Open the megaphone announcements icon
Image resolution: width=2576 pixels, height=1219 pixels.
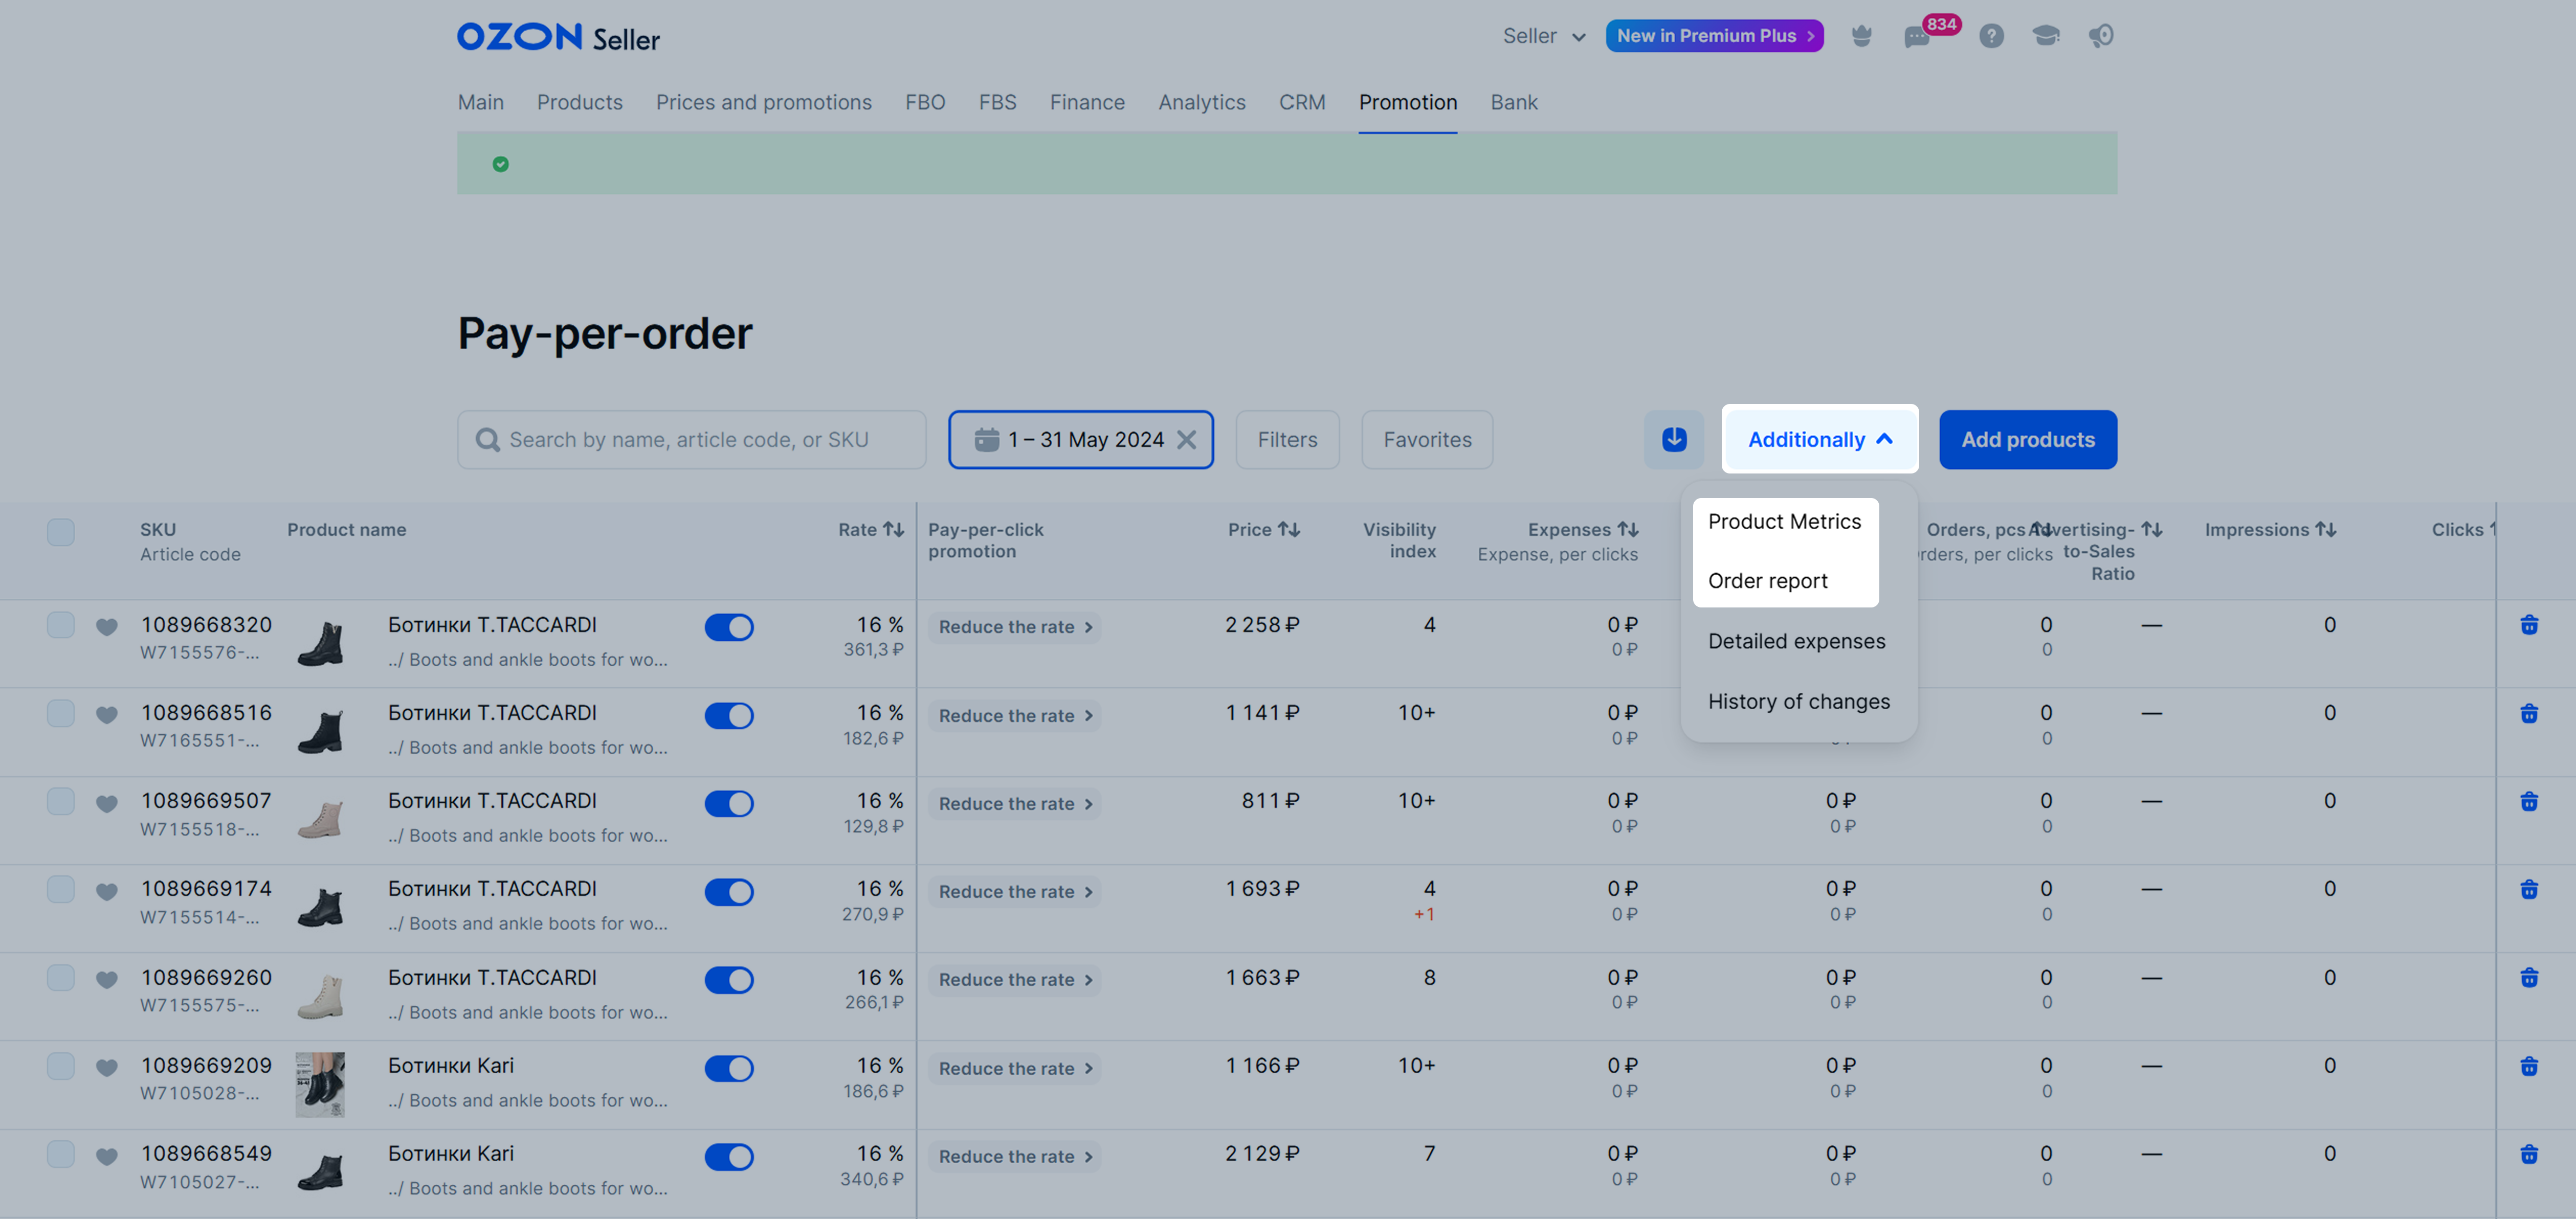tap(2101, 36)
